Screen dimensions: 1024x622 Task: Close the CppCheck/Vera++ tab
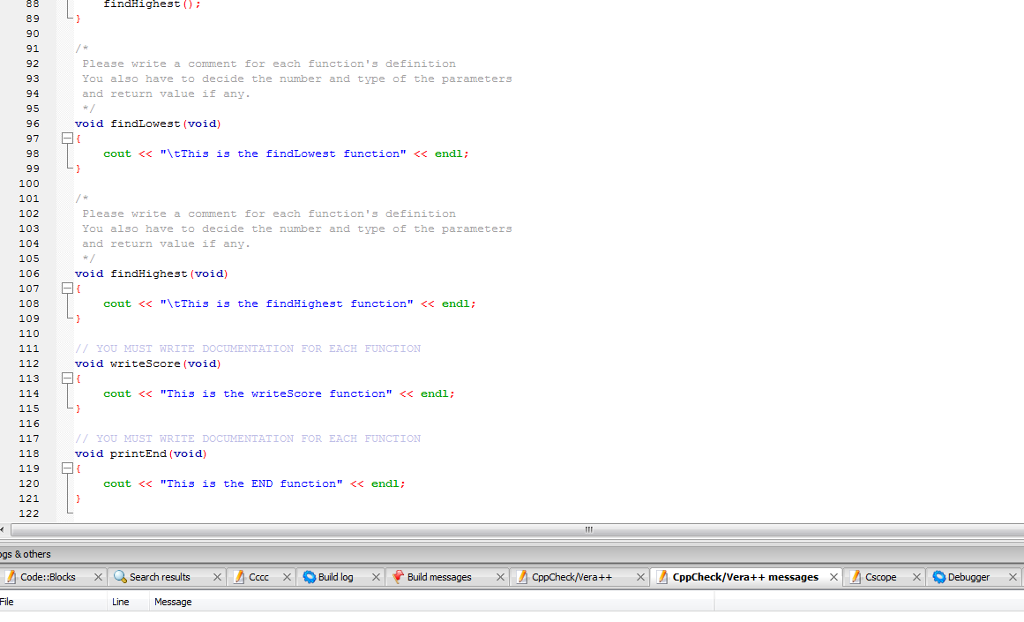click(x=641, y=577)
